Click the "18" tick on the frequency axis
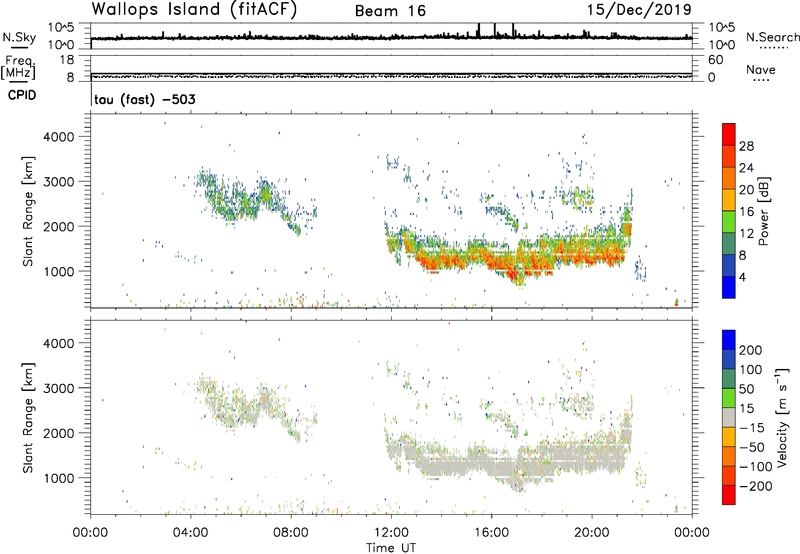This screenshot has height=554, width=800. pos(67,60)
